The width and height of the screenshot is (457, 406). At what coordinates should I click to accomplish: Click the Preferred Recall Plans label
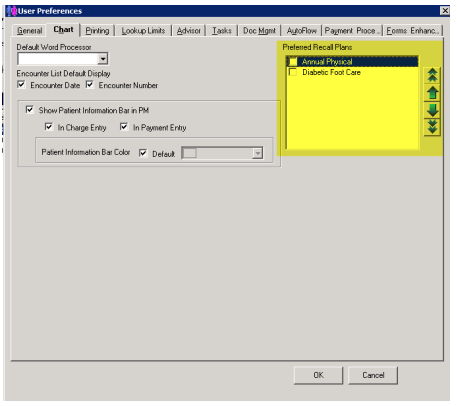(x=317, y=47)
